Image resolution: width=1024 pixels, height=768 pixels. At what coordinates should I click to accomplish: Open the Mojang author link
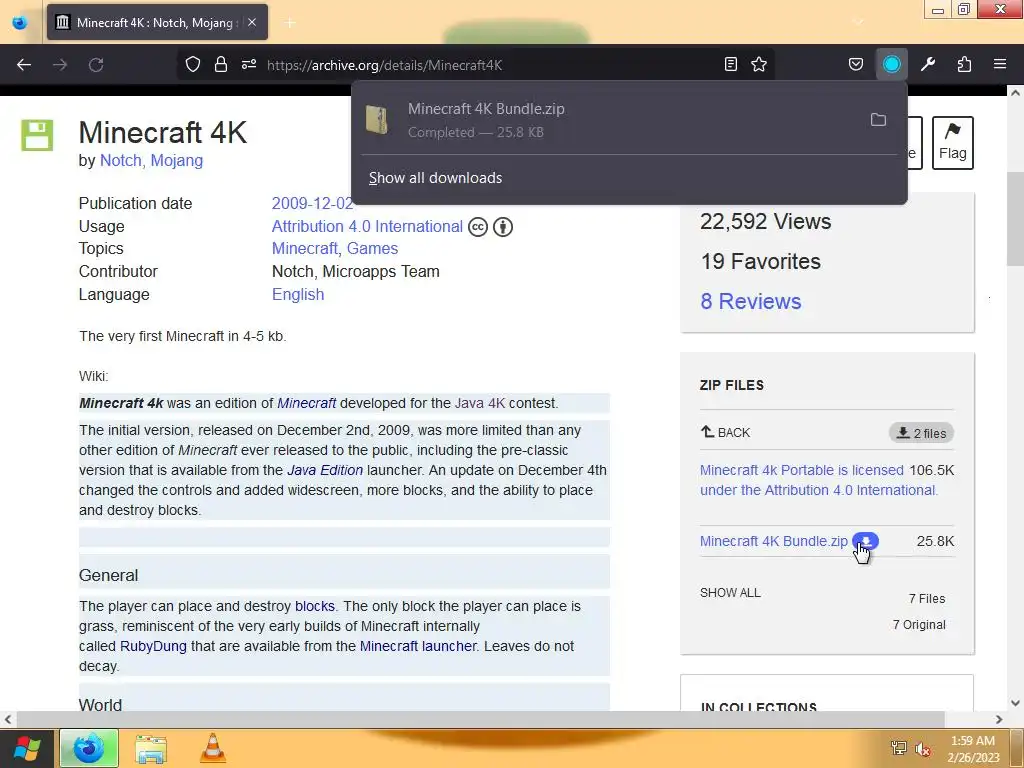point(176,161)
